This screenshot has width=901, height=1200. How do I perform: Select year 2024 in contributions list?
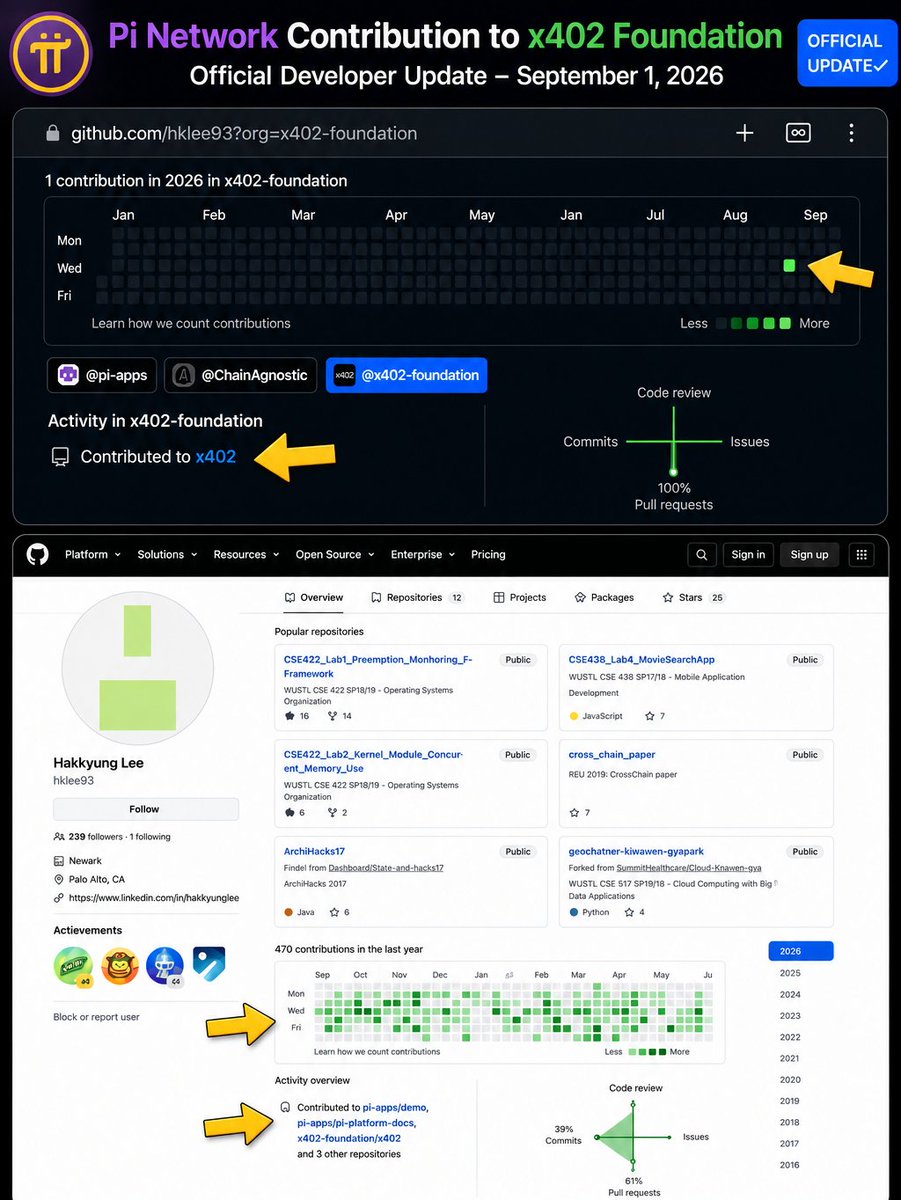[790, 995]
